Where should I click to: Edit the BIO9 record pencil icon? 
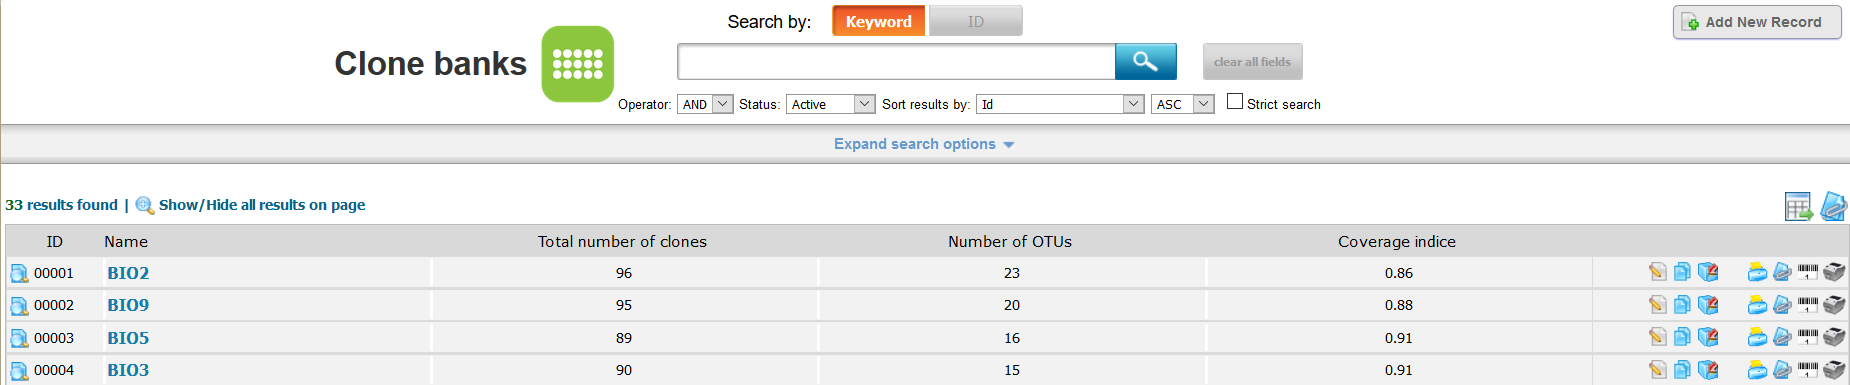pyautogui.click(x=1657, y=304)
